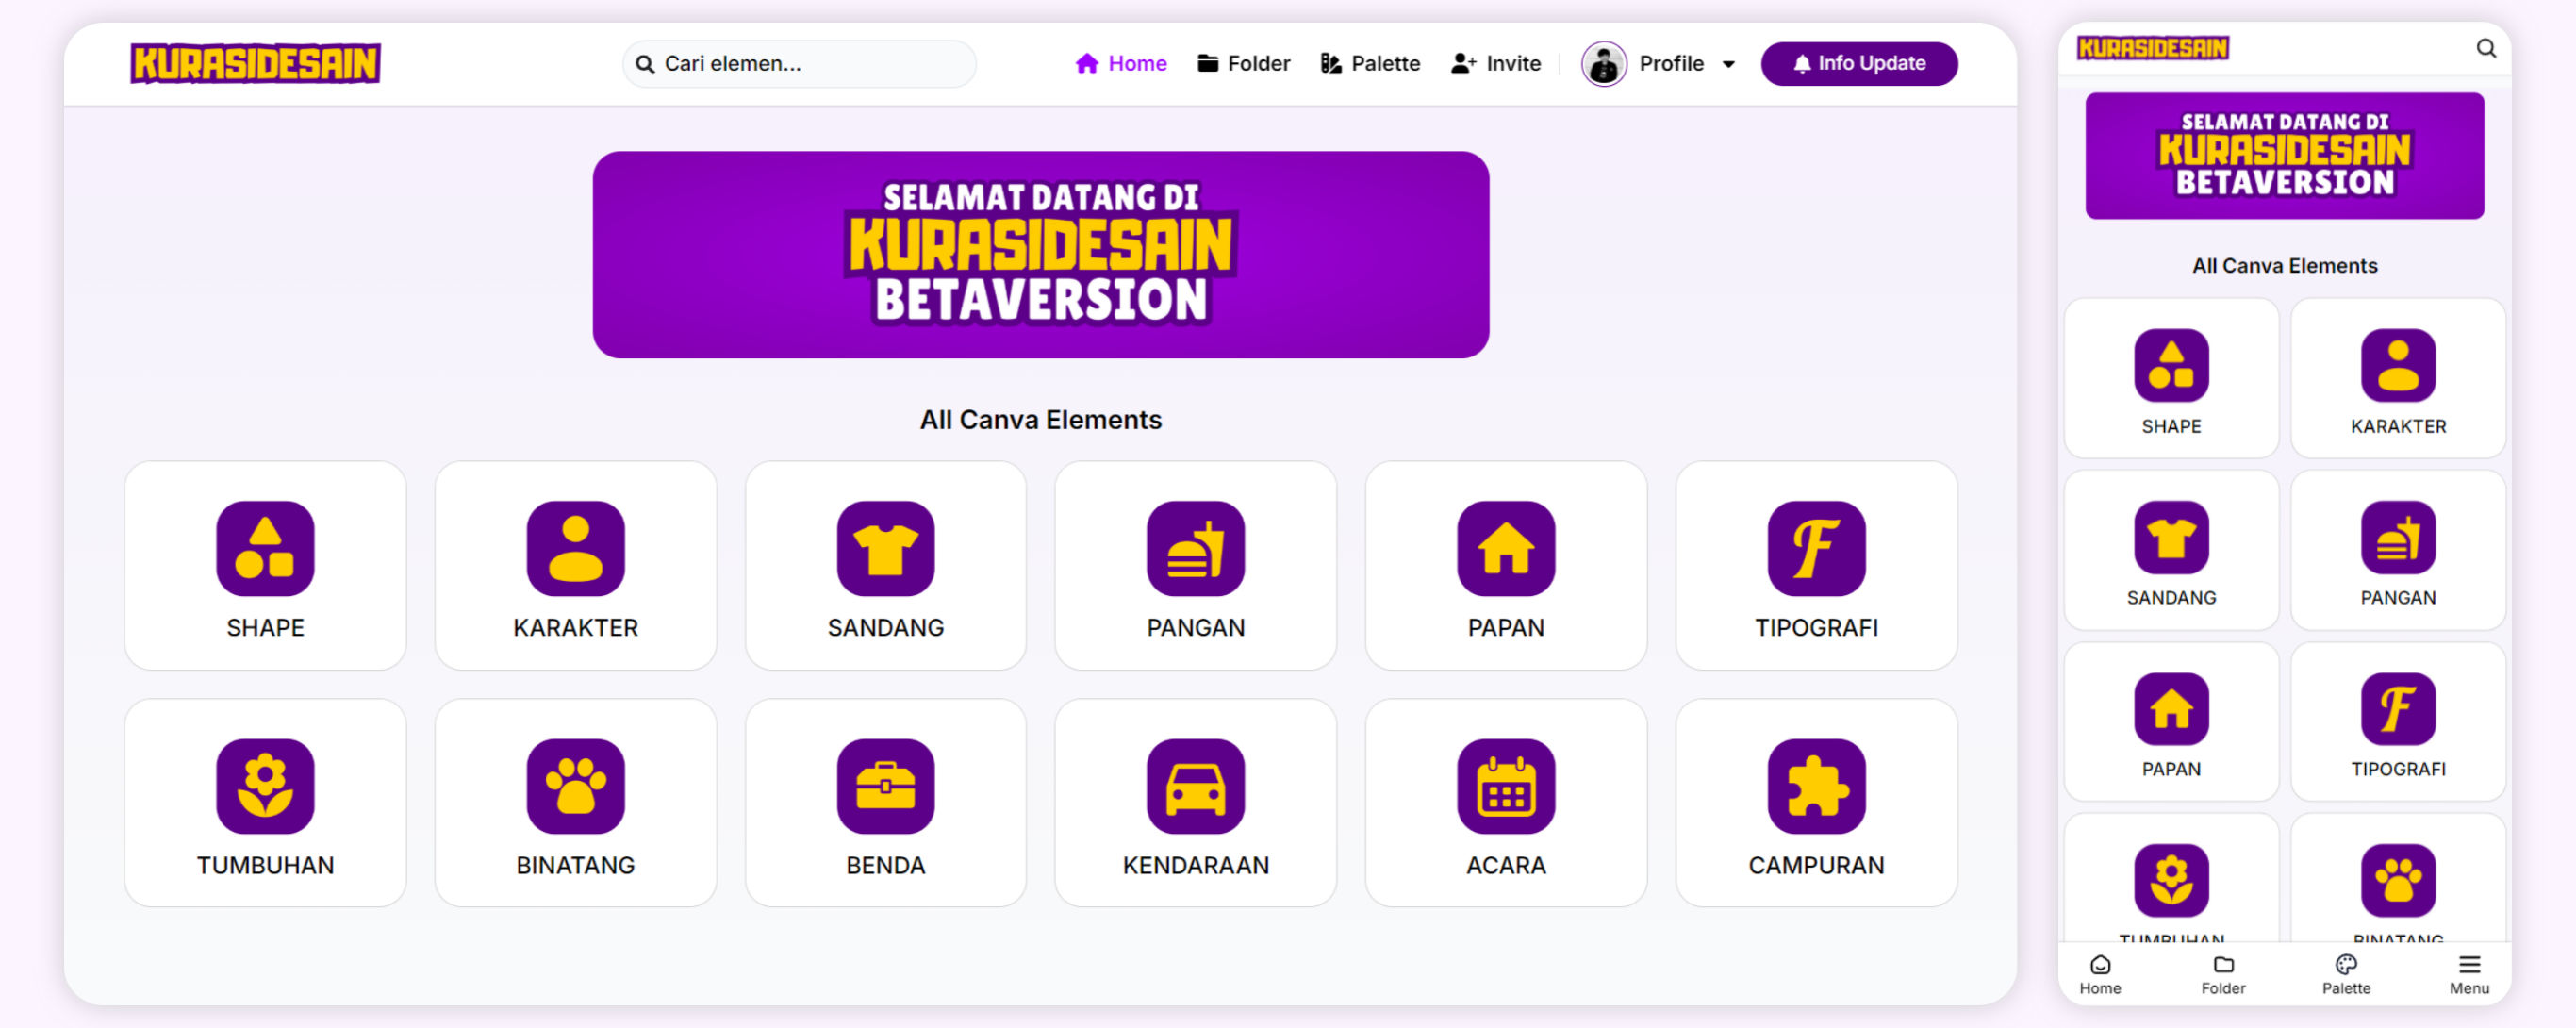
Task: Open the mobile Menu hamburger icon
Action: pyautogui.click(x=2469, y=965)
